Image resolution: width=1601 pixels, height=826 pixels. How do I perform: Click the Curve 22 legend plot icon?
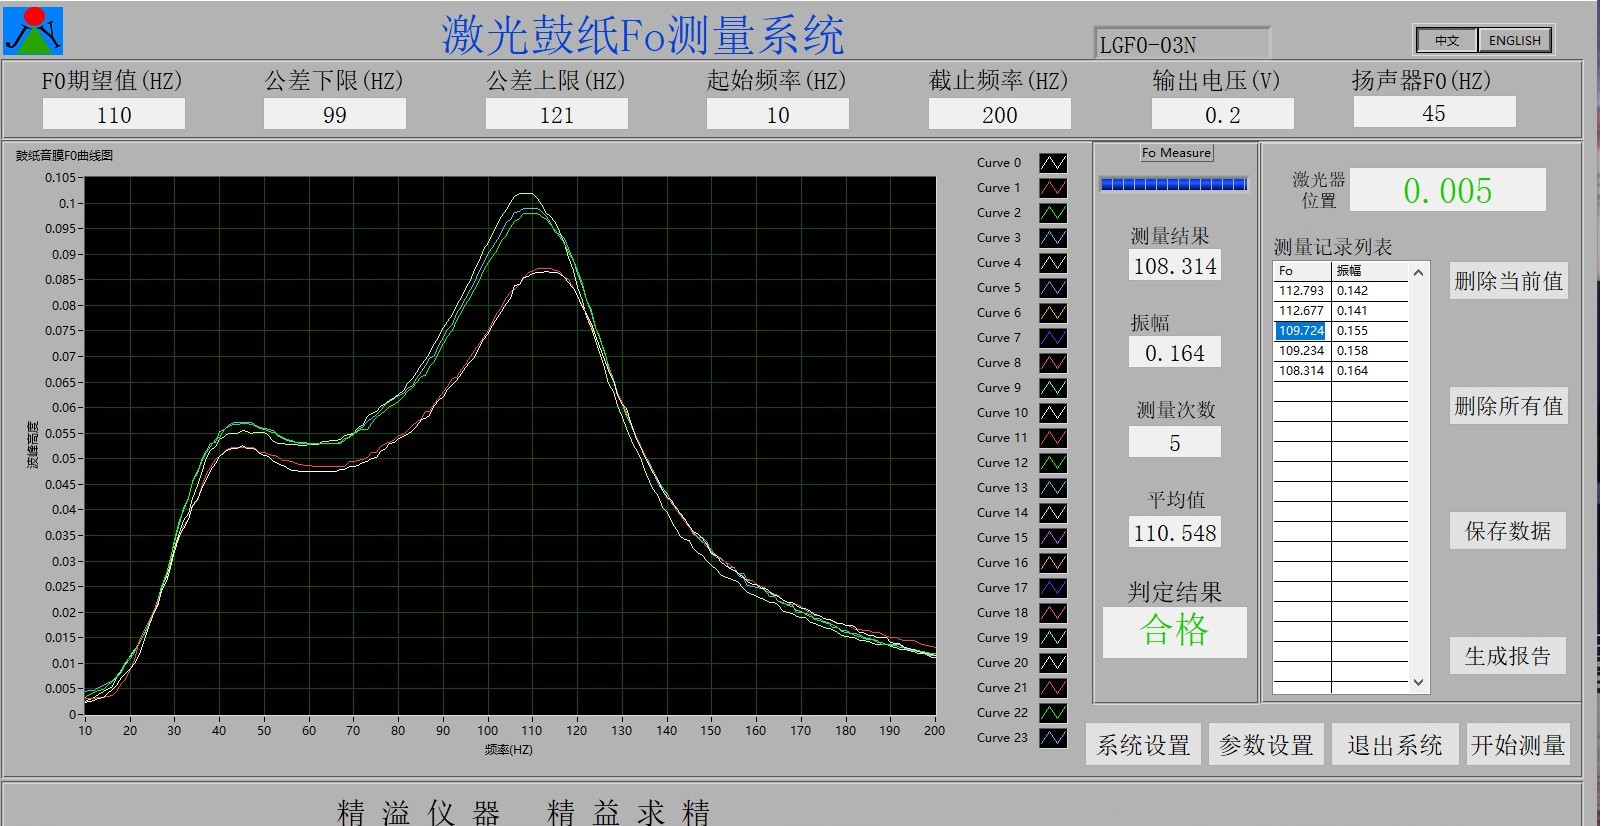point(1053,713)
